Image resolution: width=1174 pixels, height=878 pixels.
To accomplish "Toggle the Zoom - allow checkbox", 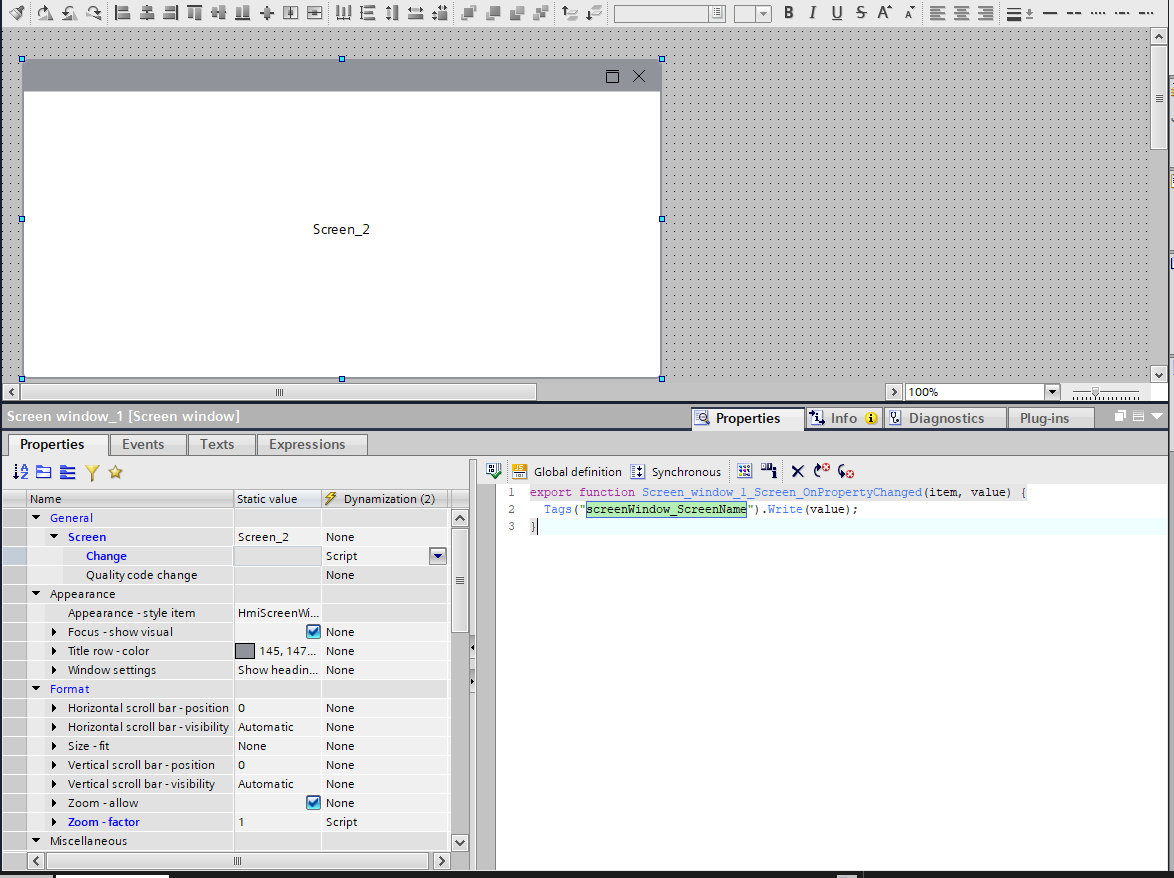I will coord(313,803).
